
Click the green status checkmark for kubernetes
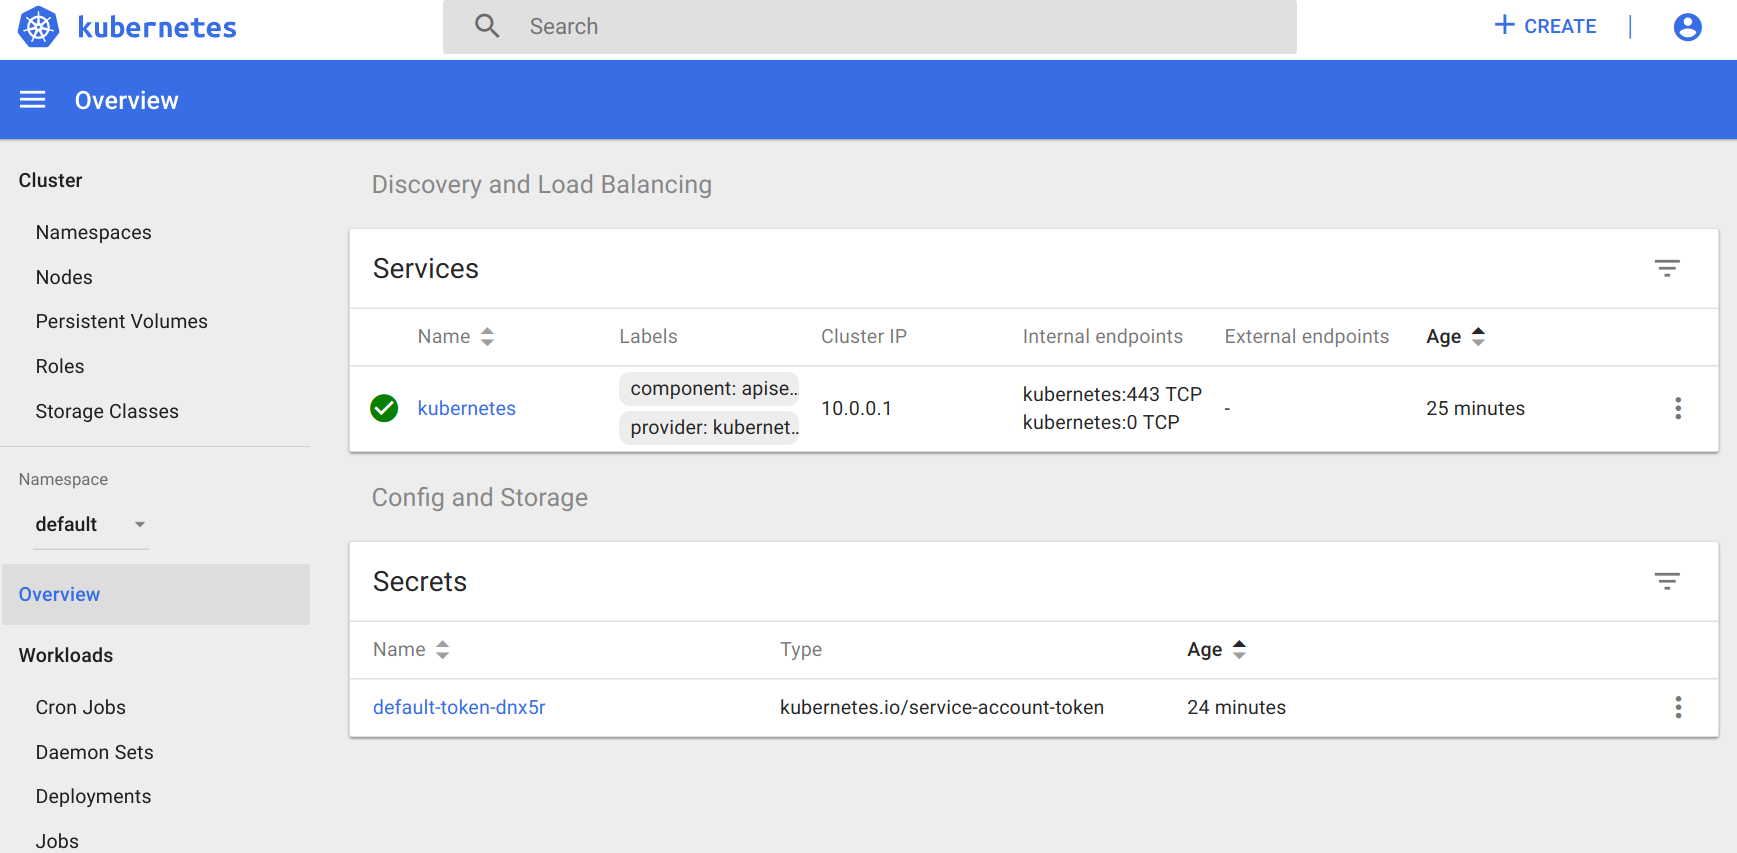[x=384, y=408]
